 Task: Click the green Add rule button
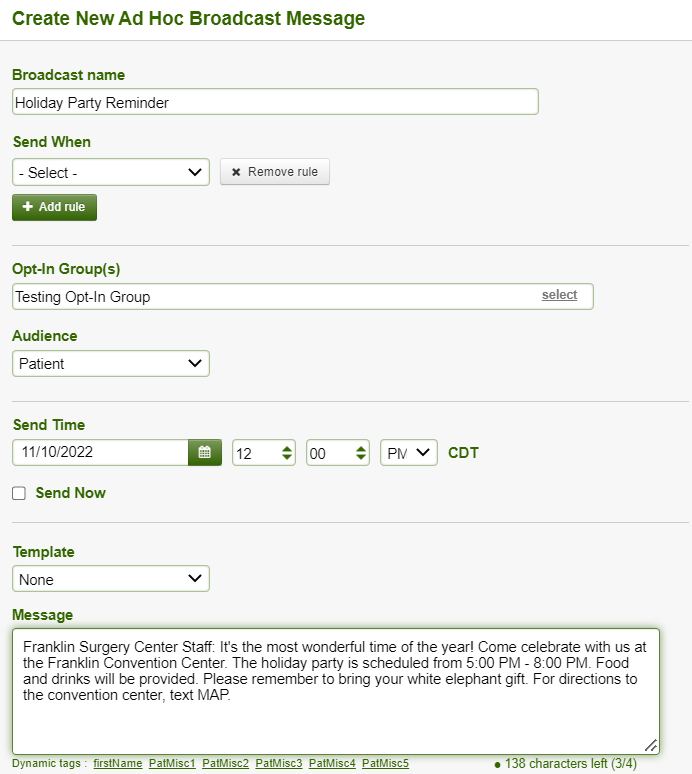pos(54,207)
